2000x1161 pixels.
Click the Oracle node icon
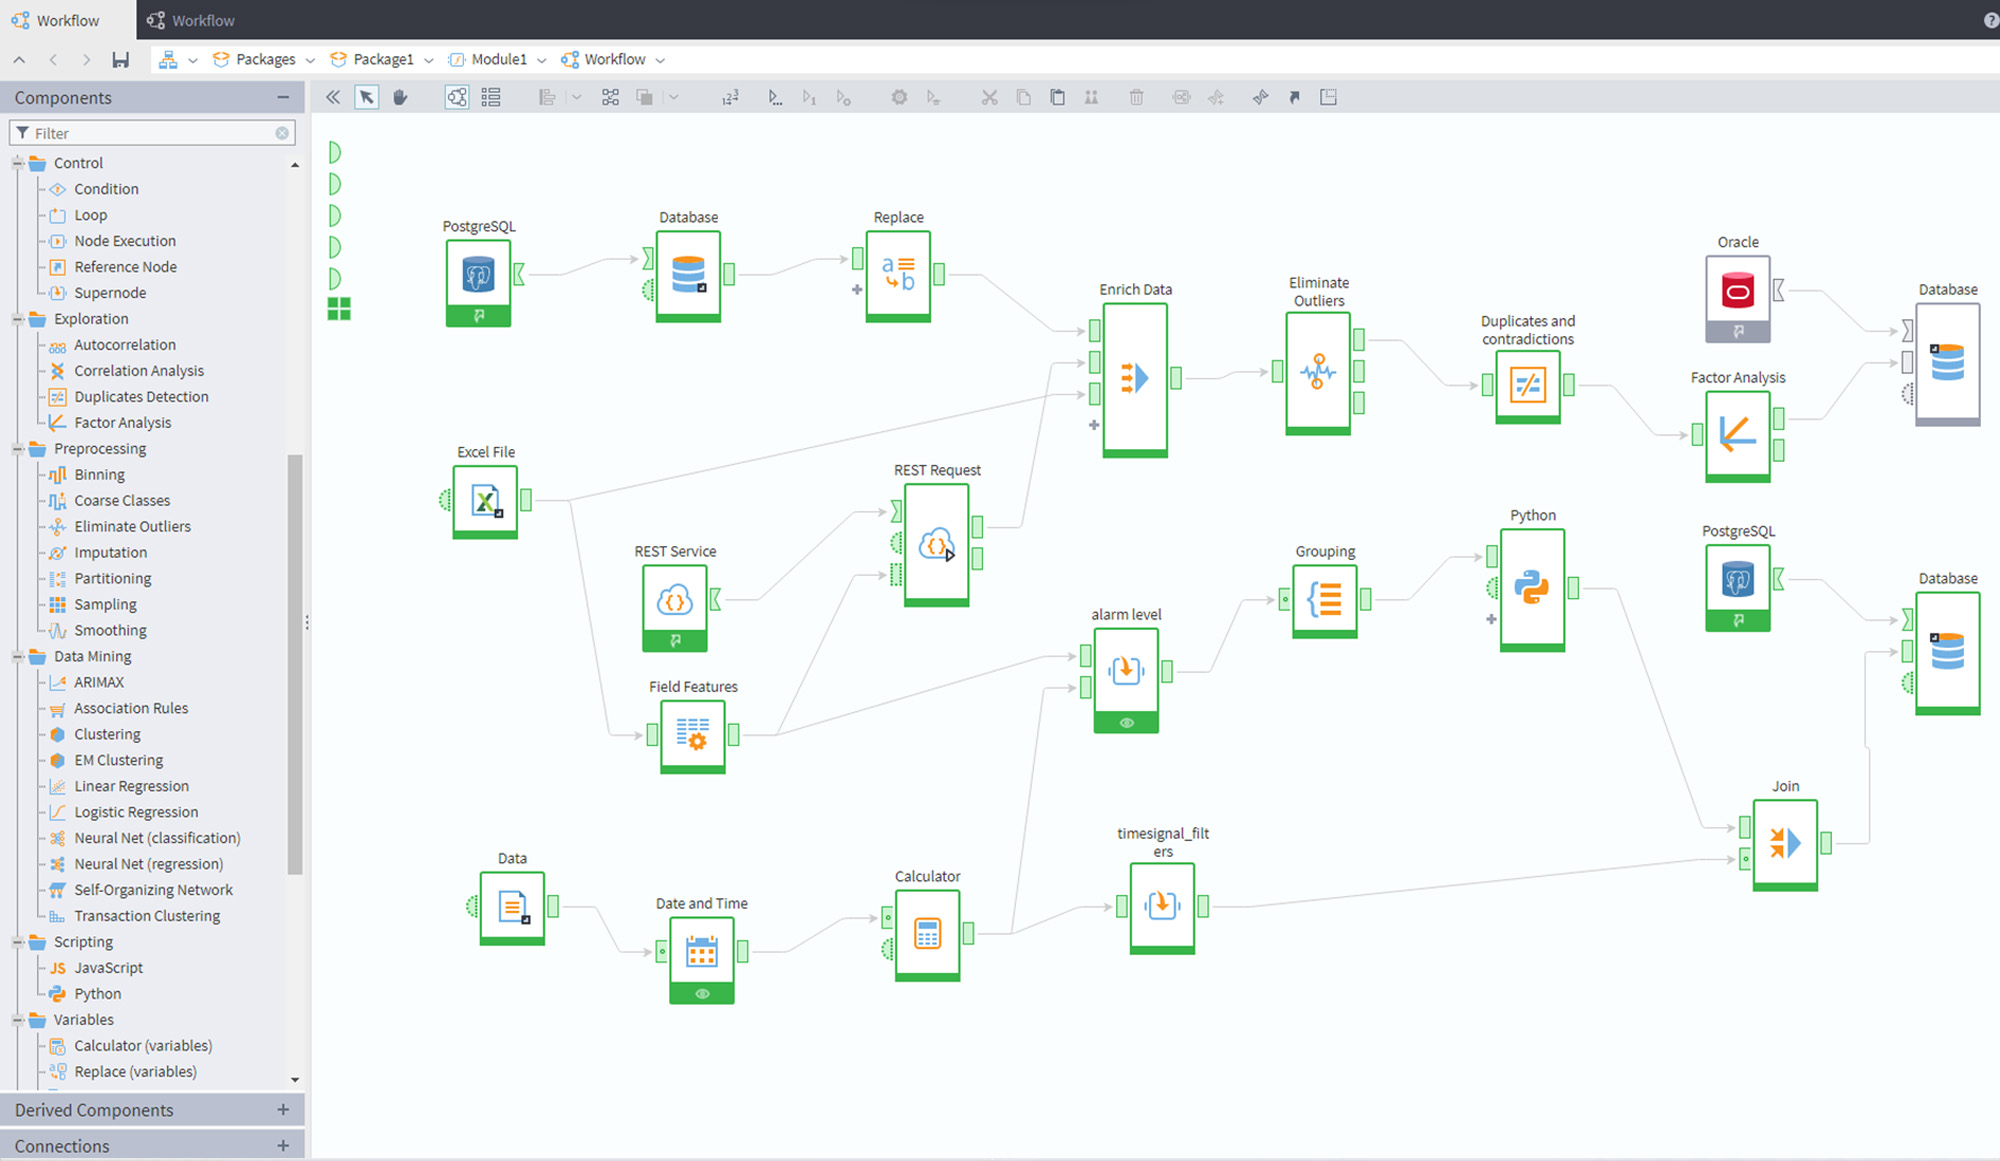(1737, 291)
